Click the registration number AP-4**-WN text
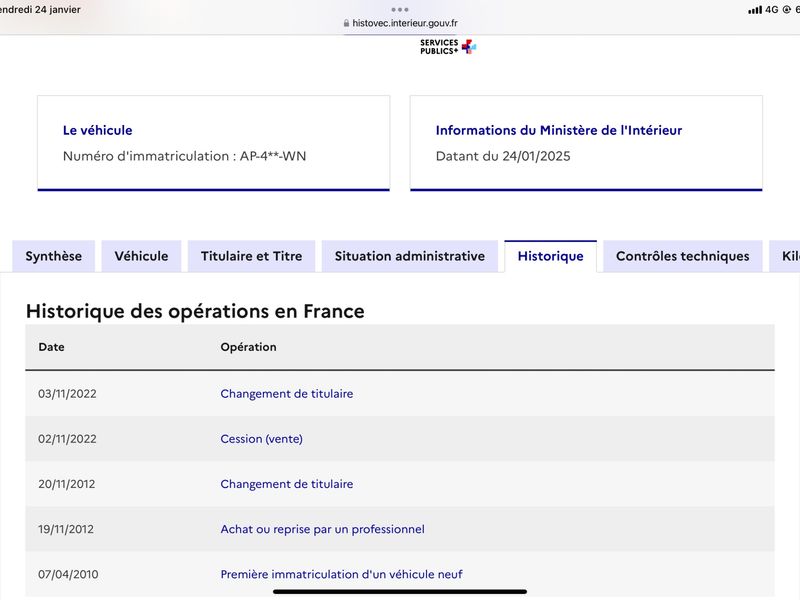The width and height of the screenshot is (800, 600). pos(273,156)
